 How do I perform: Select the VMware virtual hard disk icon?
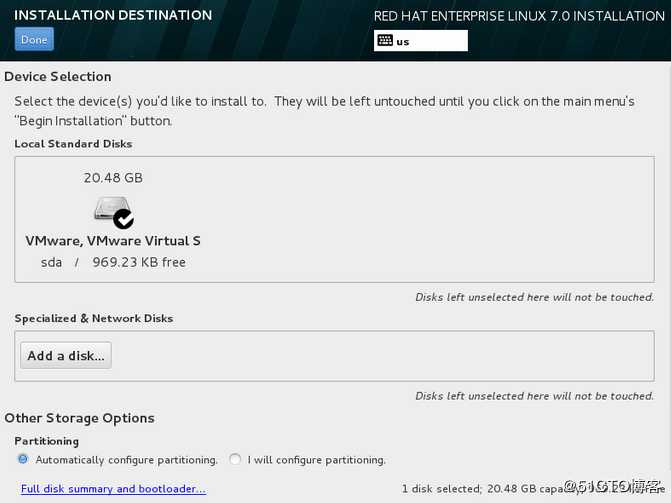tap(110, 210)
